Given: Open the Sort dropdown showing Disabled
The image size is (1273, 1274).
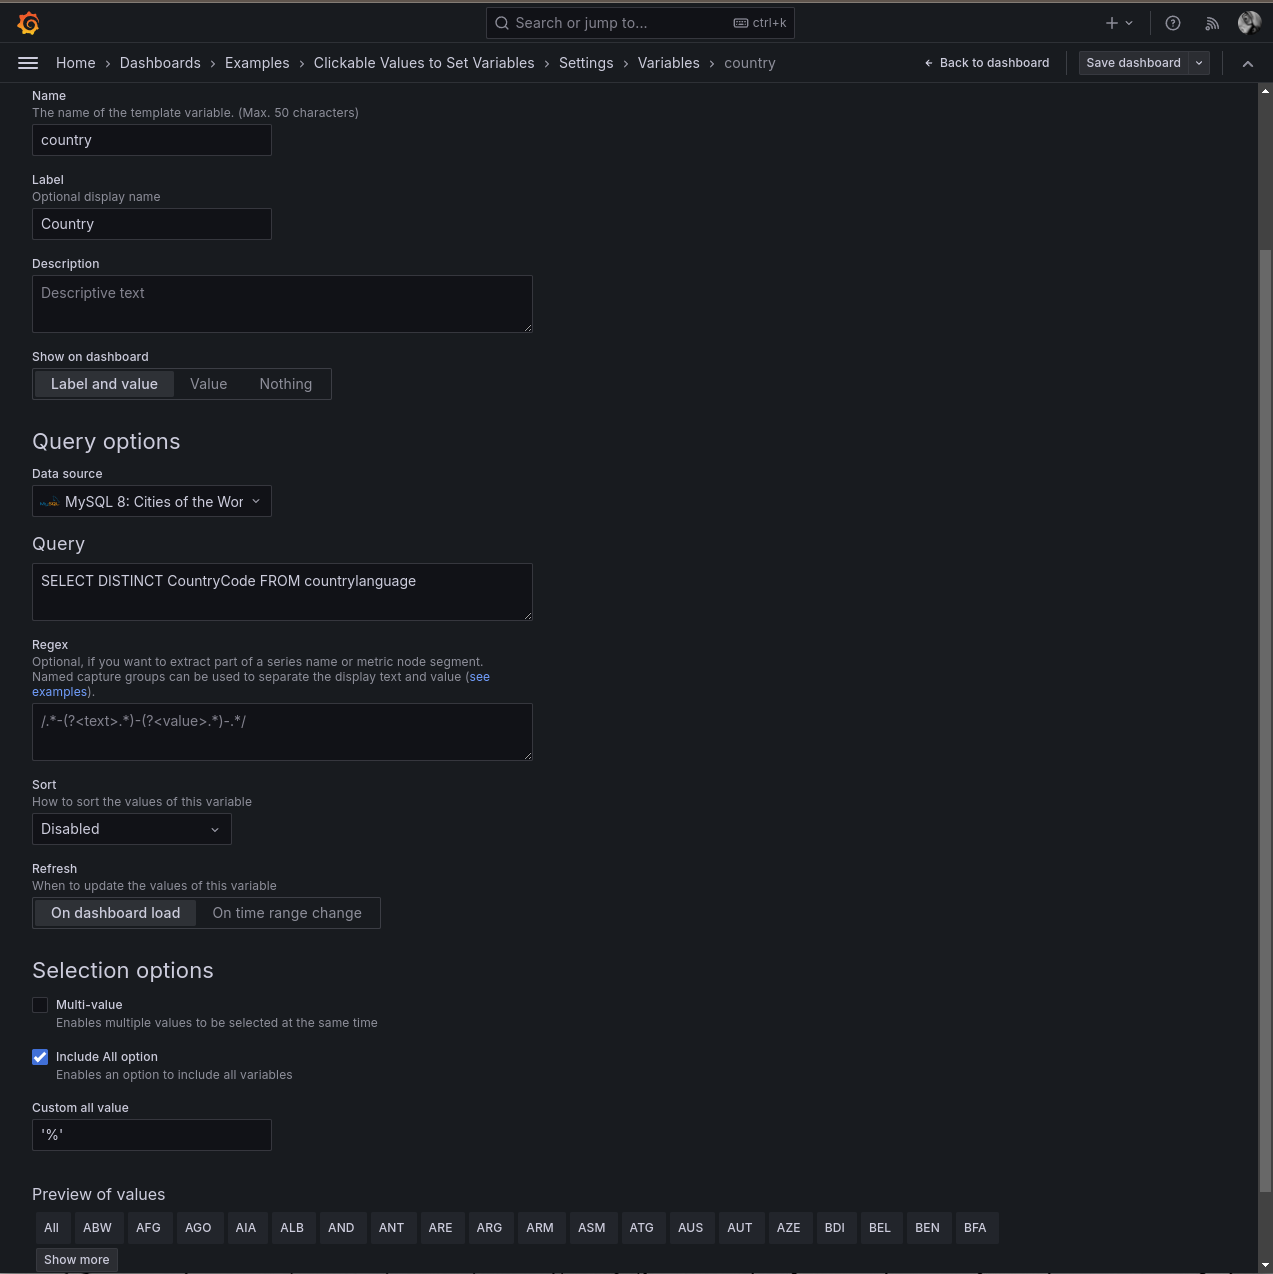Looking at the screenshot, I should pyautogui.click(x=131, y=829).
